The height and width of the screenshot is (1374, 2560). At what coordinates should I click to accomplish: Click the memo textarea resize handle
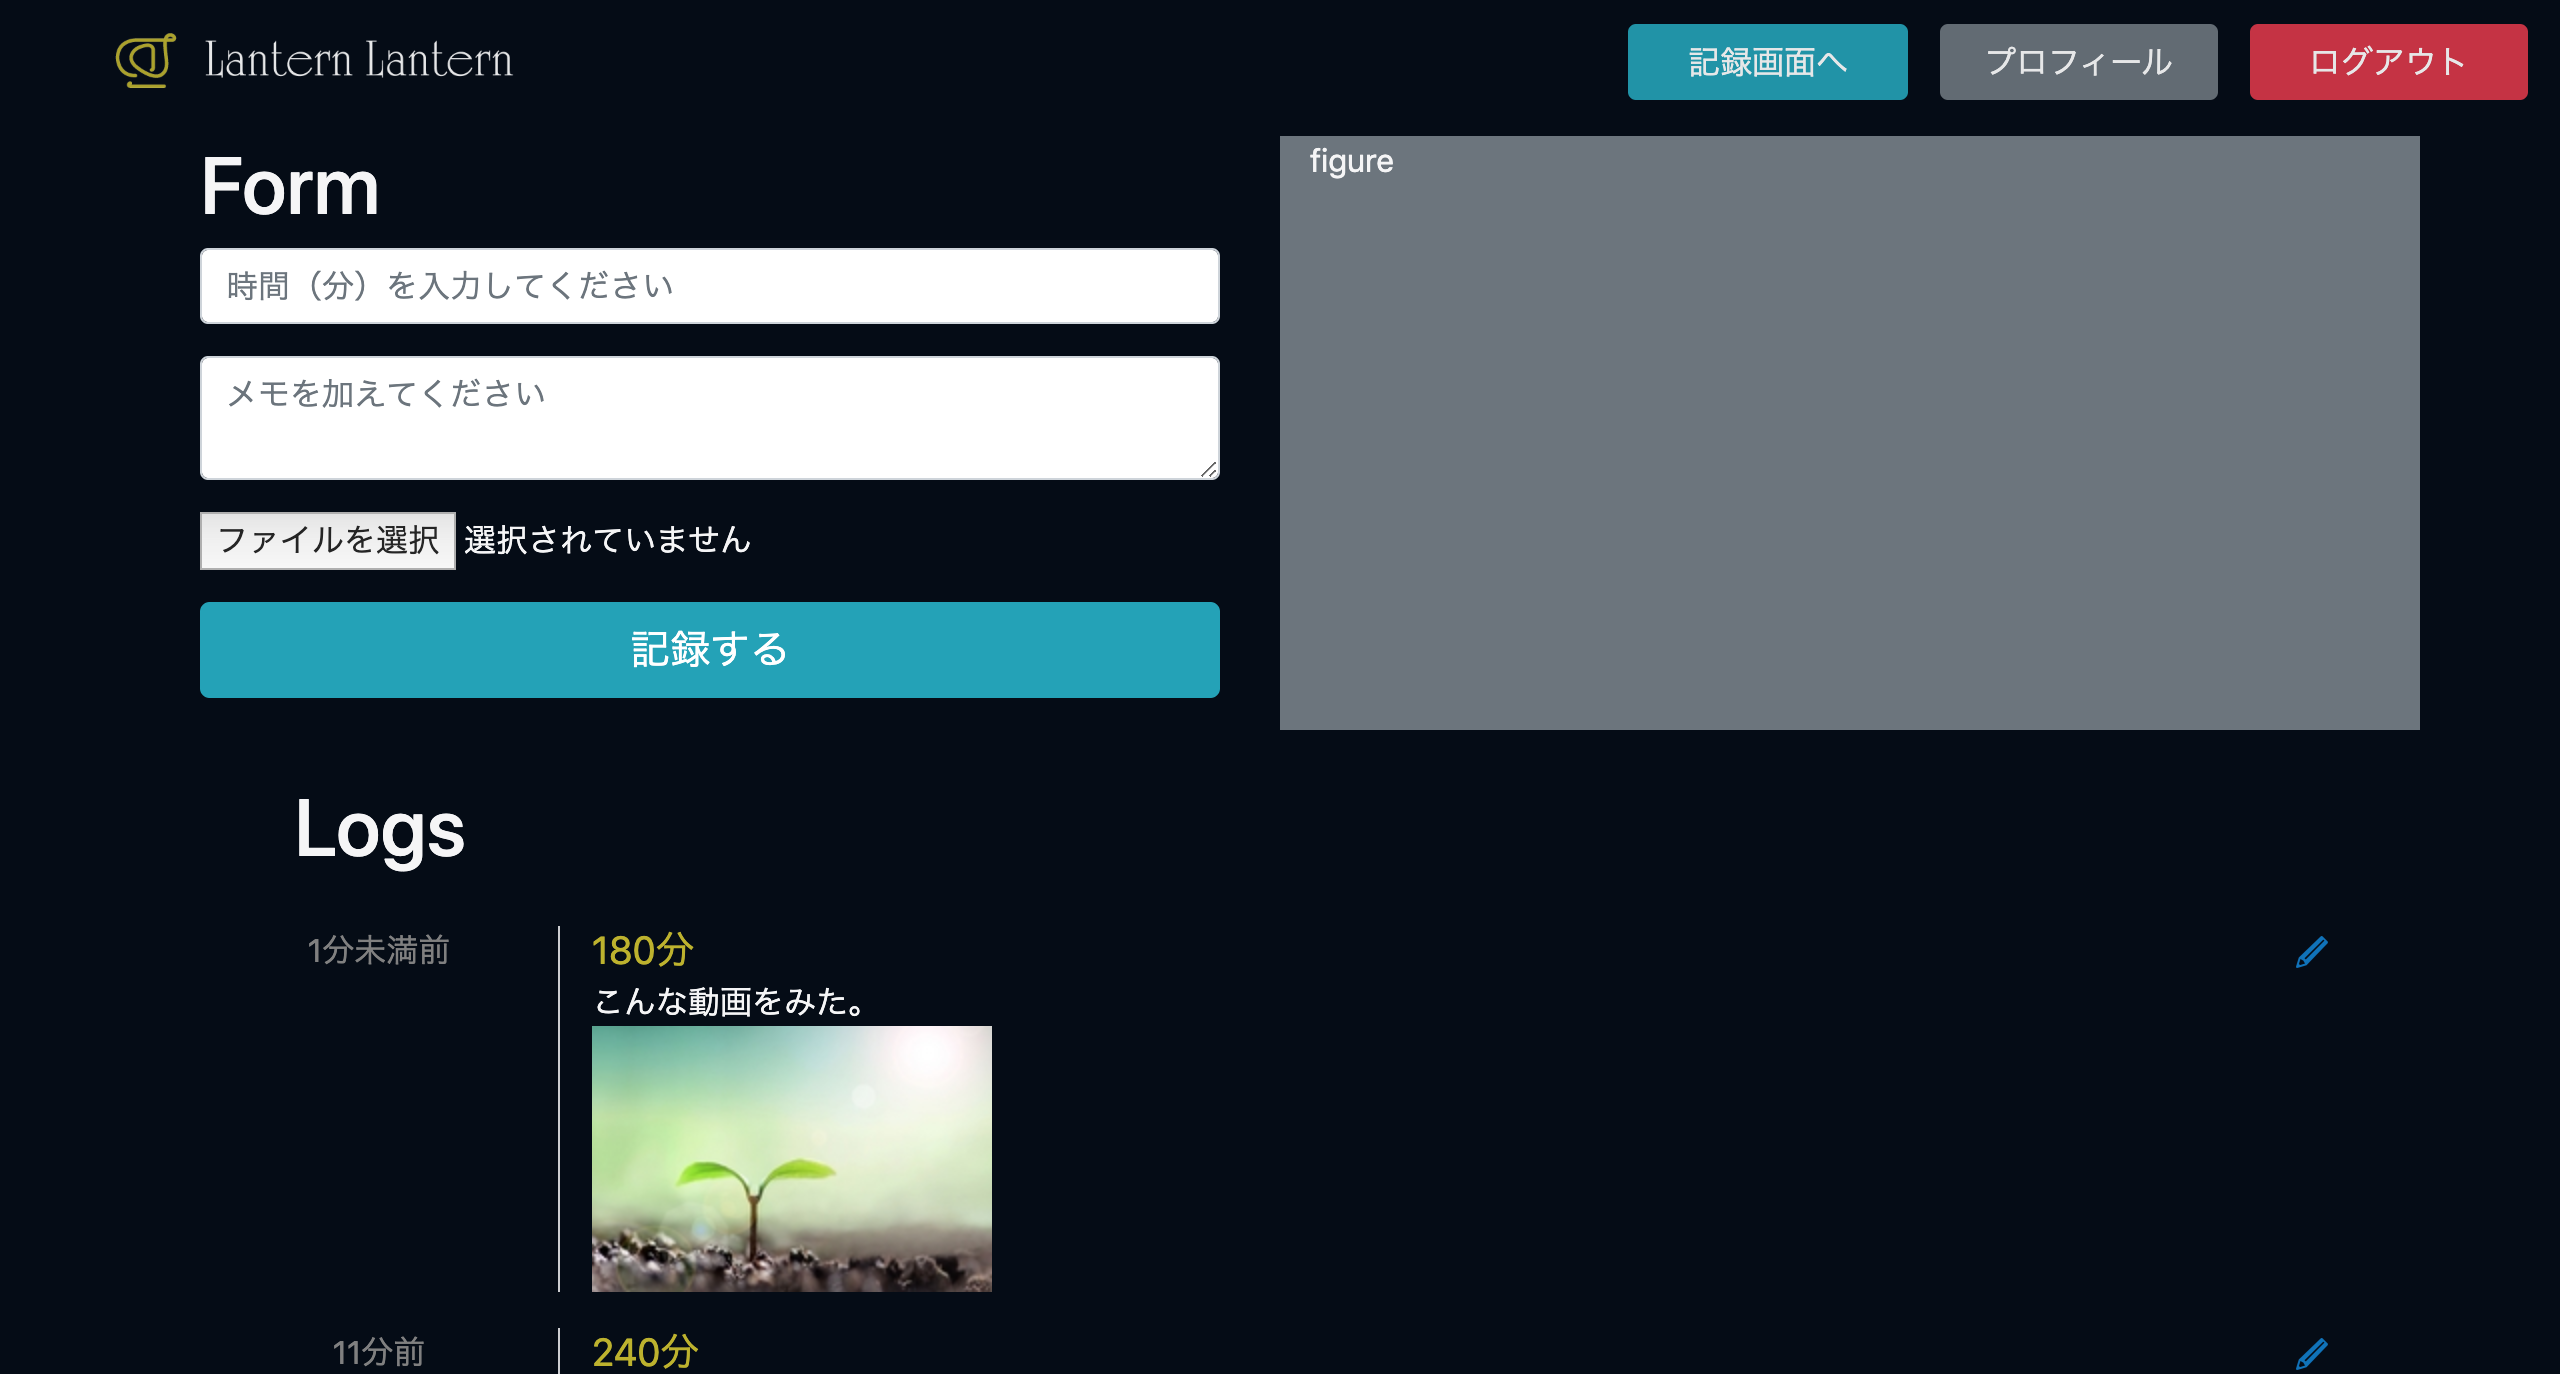(x=1209, y=470)
